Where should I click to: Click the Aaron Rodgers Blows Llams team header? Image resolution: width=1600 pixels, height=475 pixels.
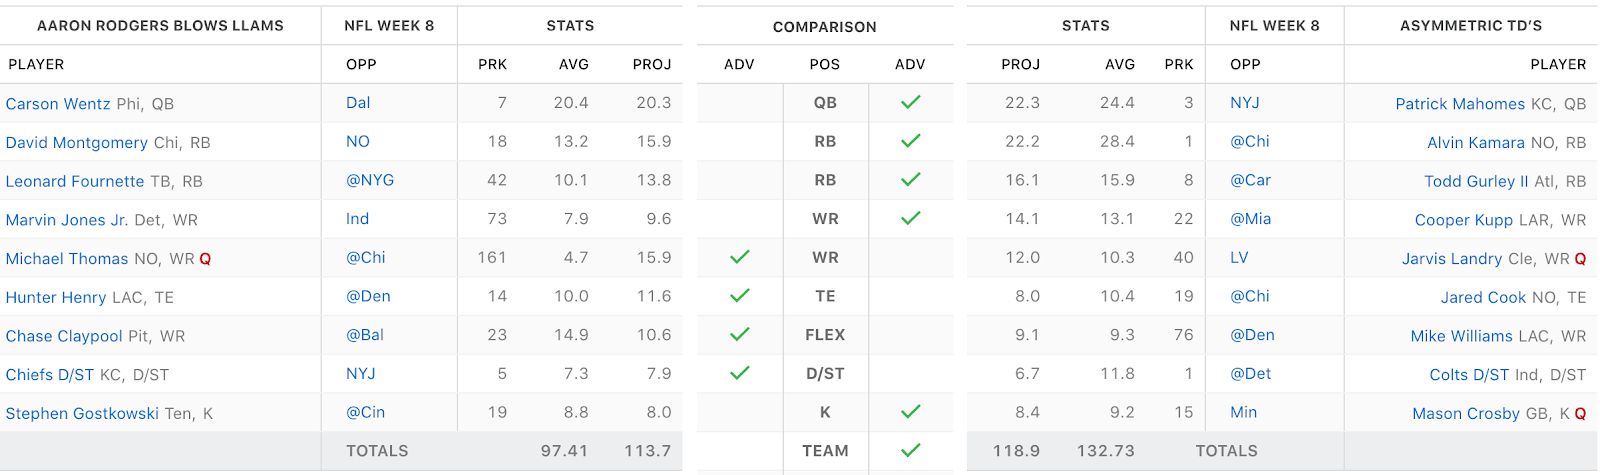click(160, 26)
